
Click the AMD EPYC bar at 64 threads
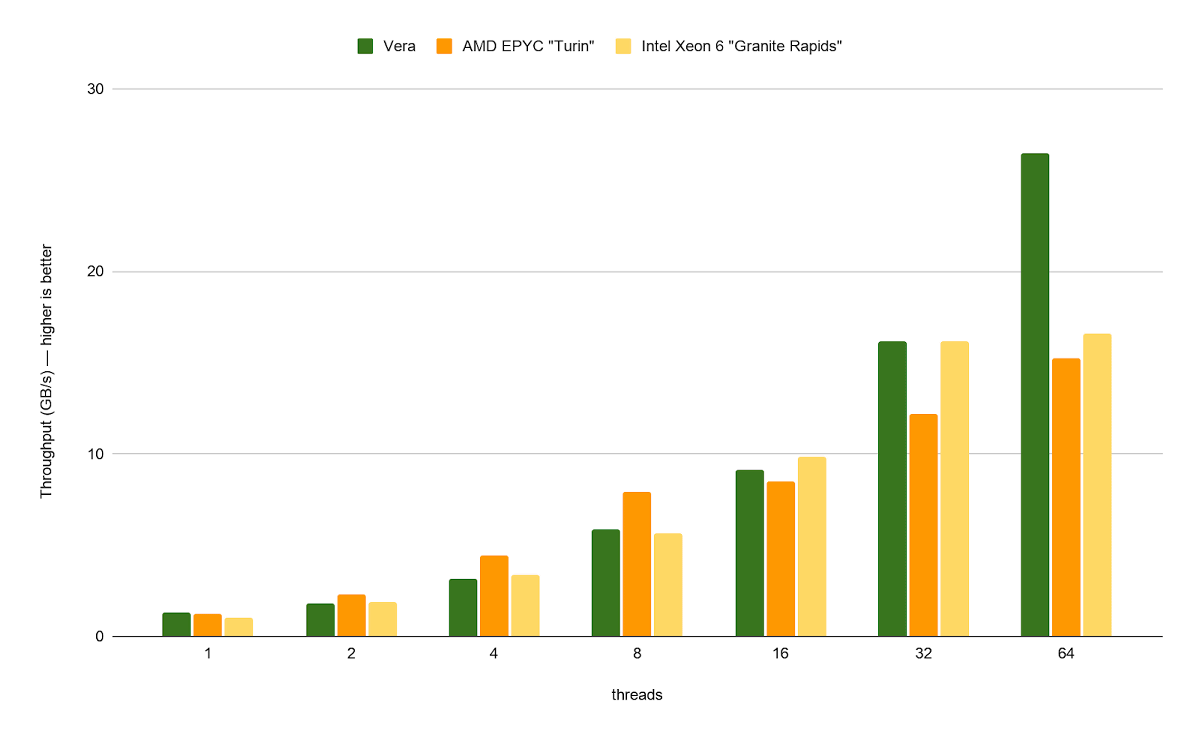click(x=1066, y=497)
